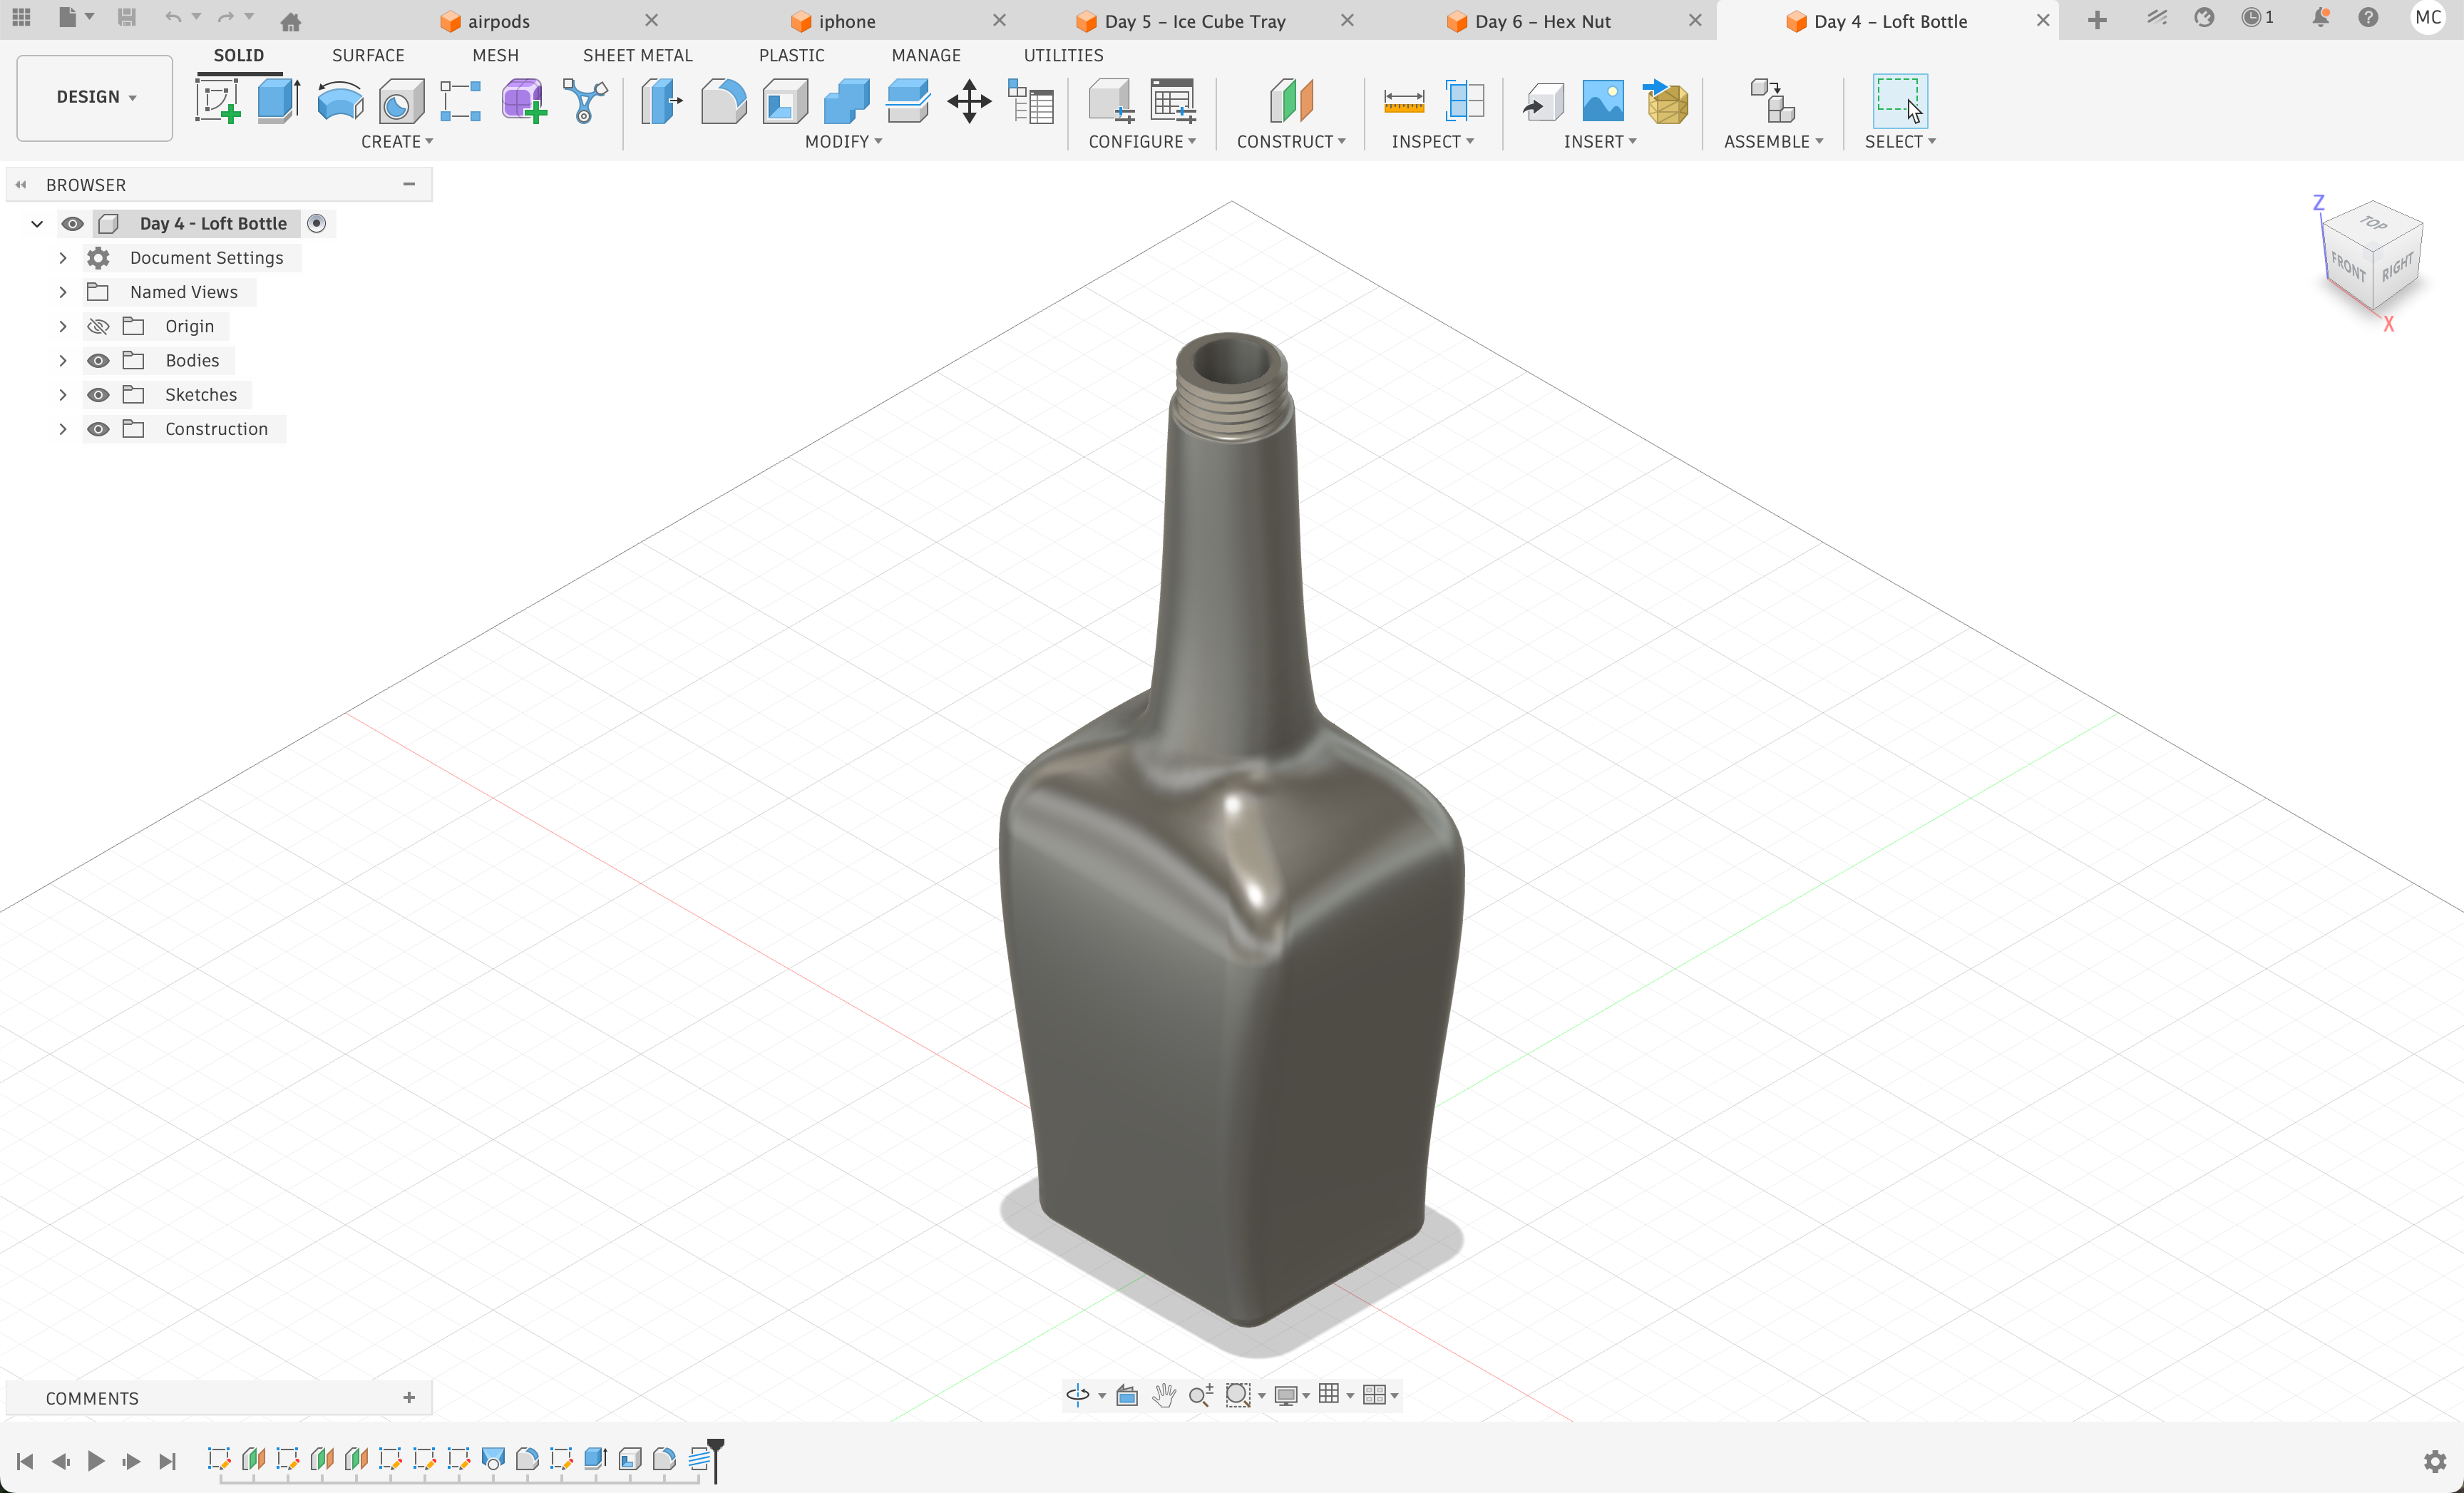The width and height of the screenshot is (2464, 1493).
Task: Expand the Bodies folder
Action: 62,360
